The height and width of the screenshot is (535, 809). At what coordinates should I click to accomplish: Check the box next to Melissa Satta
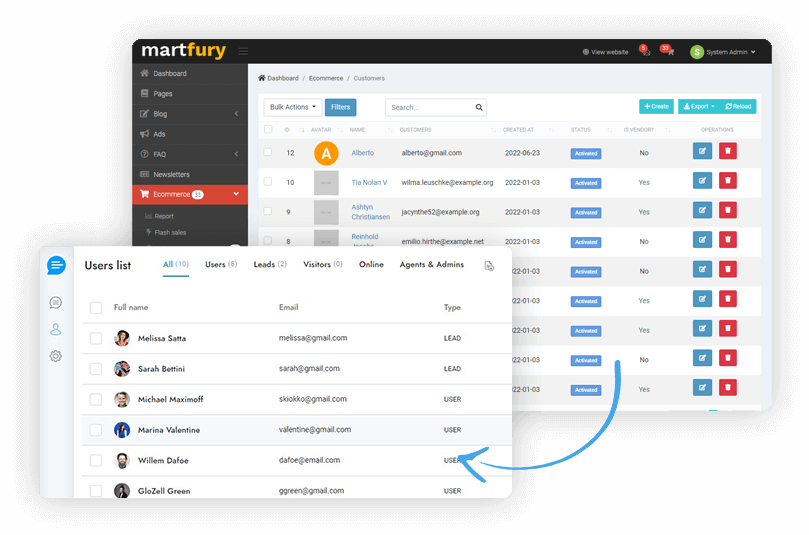click(x=96, y=339)
